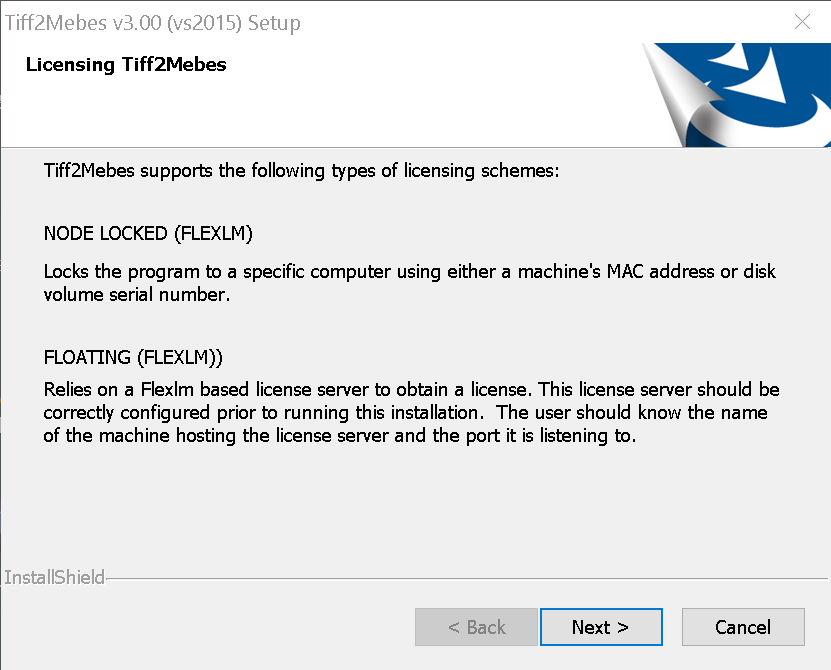Cancel the Tiff2Mebes setup
831x670 pixels.
tap(743, 627)
